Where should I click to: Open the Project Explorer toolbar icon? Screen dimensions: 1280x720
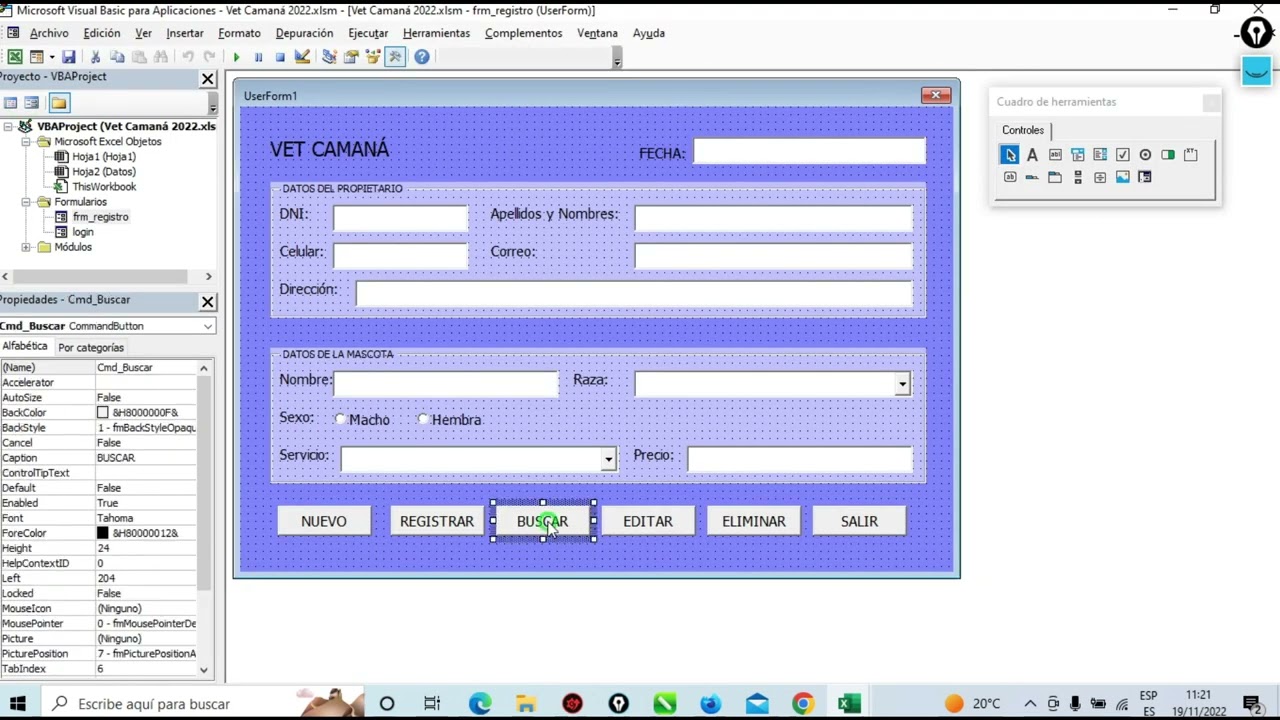[329, 57]
